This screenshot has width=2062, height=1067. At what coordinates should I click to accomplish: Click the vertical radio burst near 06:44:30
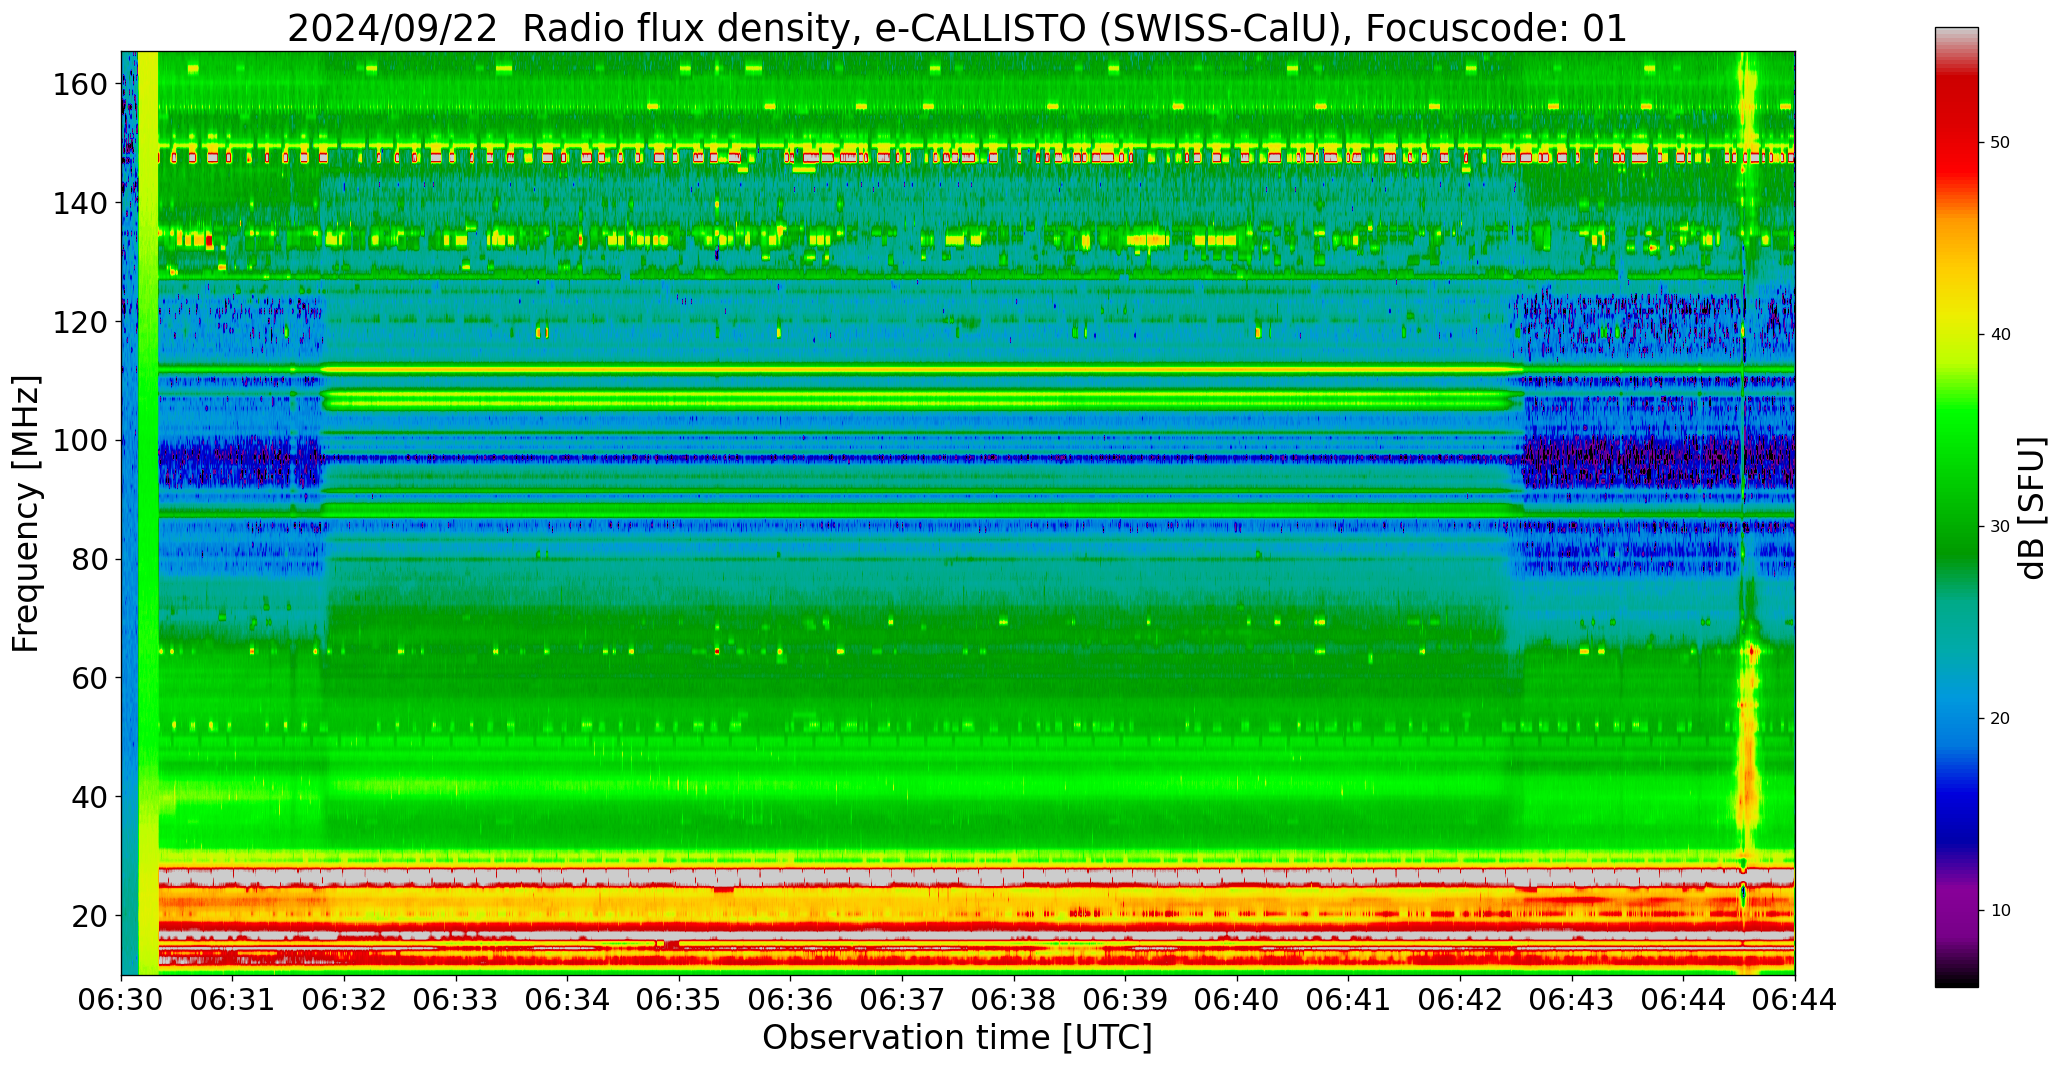[1747, 513]
